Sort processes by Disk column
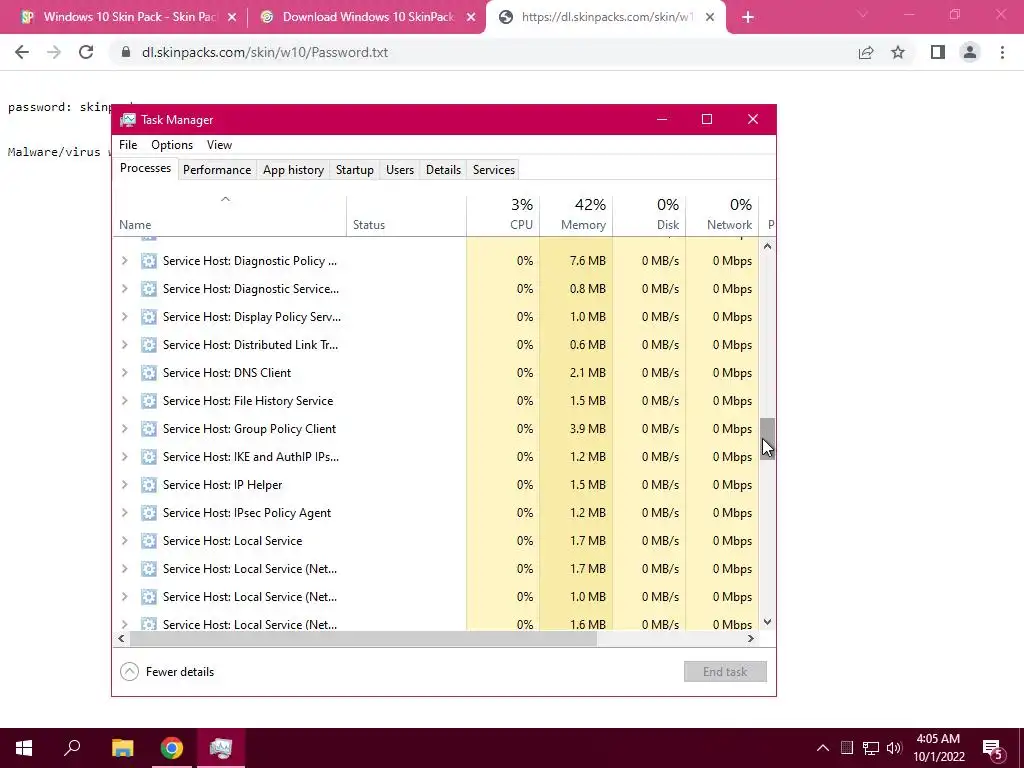1024x768 pixels. [649, 216]
